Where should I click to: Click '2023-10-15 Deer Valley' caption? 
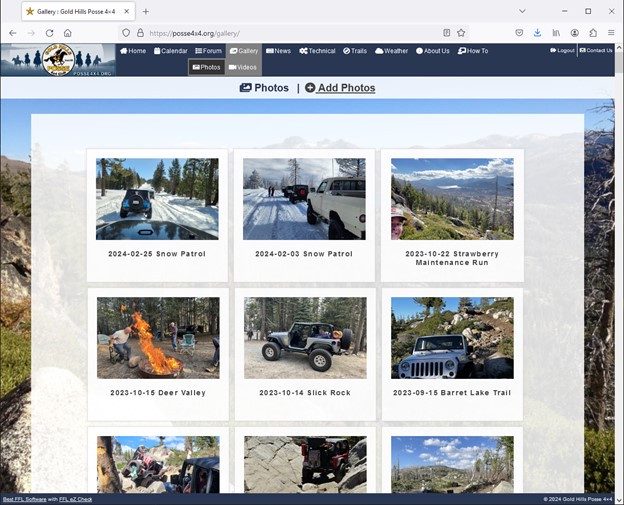[x=158, y=393]
